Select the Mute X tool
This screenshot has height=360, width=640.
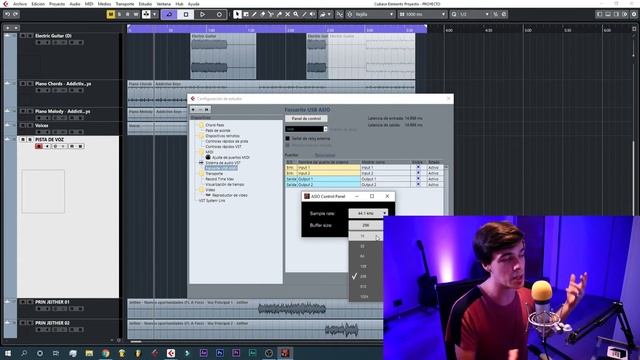click(287, 14)
